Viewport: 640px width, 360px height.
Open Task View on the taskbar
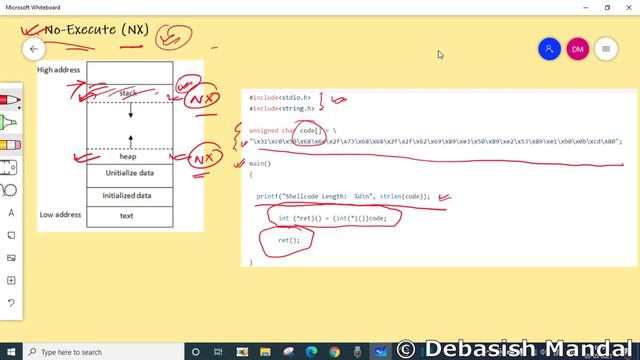click(x=218, y=351)
